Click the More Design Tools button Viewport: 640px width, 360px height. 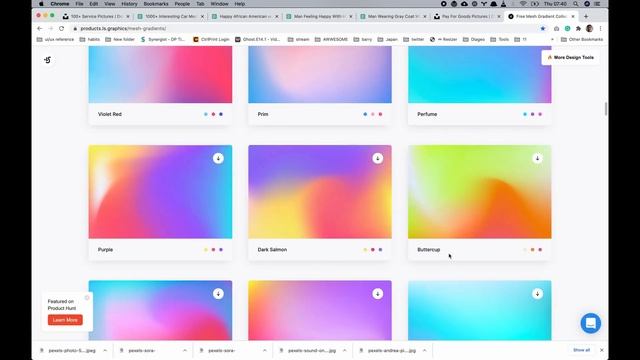tap(571, 58)
